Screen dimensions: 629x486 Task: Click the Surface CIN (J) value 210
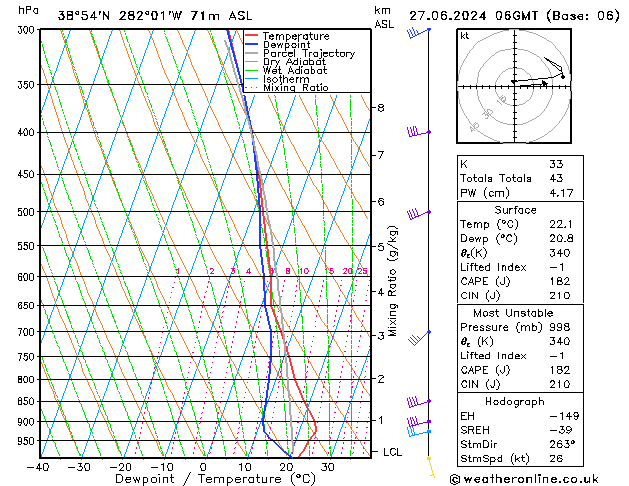[x=560, y=296]
